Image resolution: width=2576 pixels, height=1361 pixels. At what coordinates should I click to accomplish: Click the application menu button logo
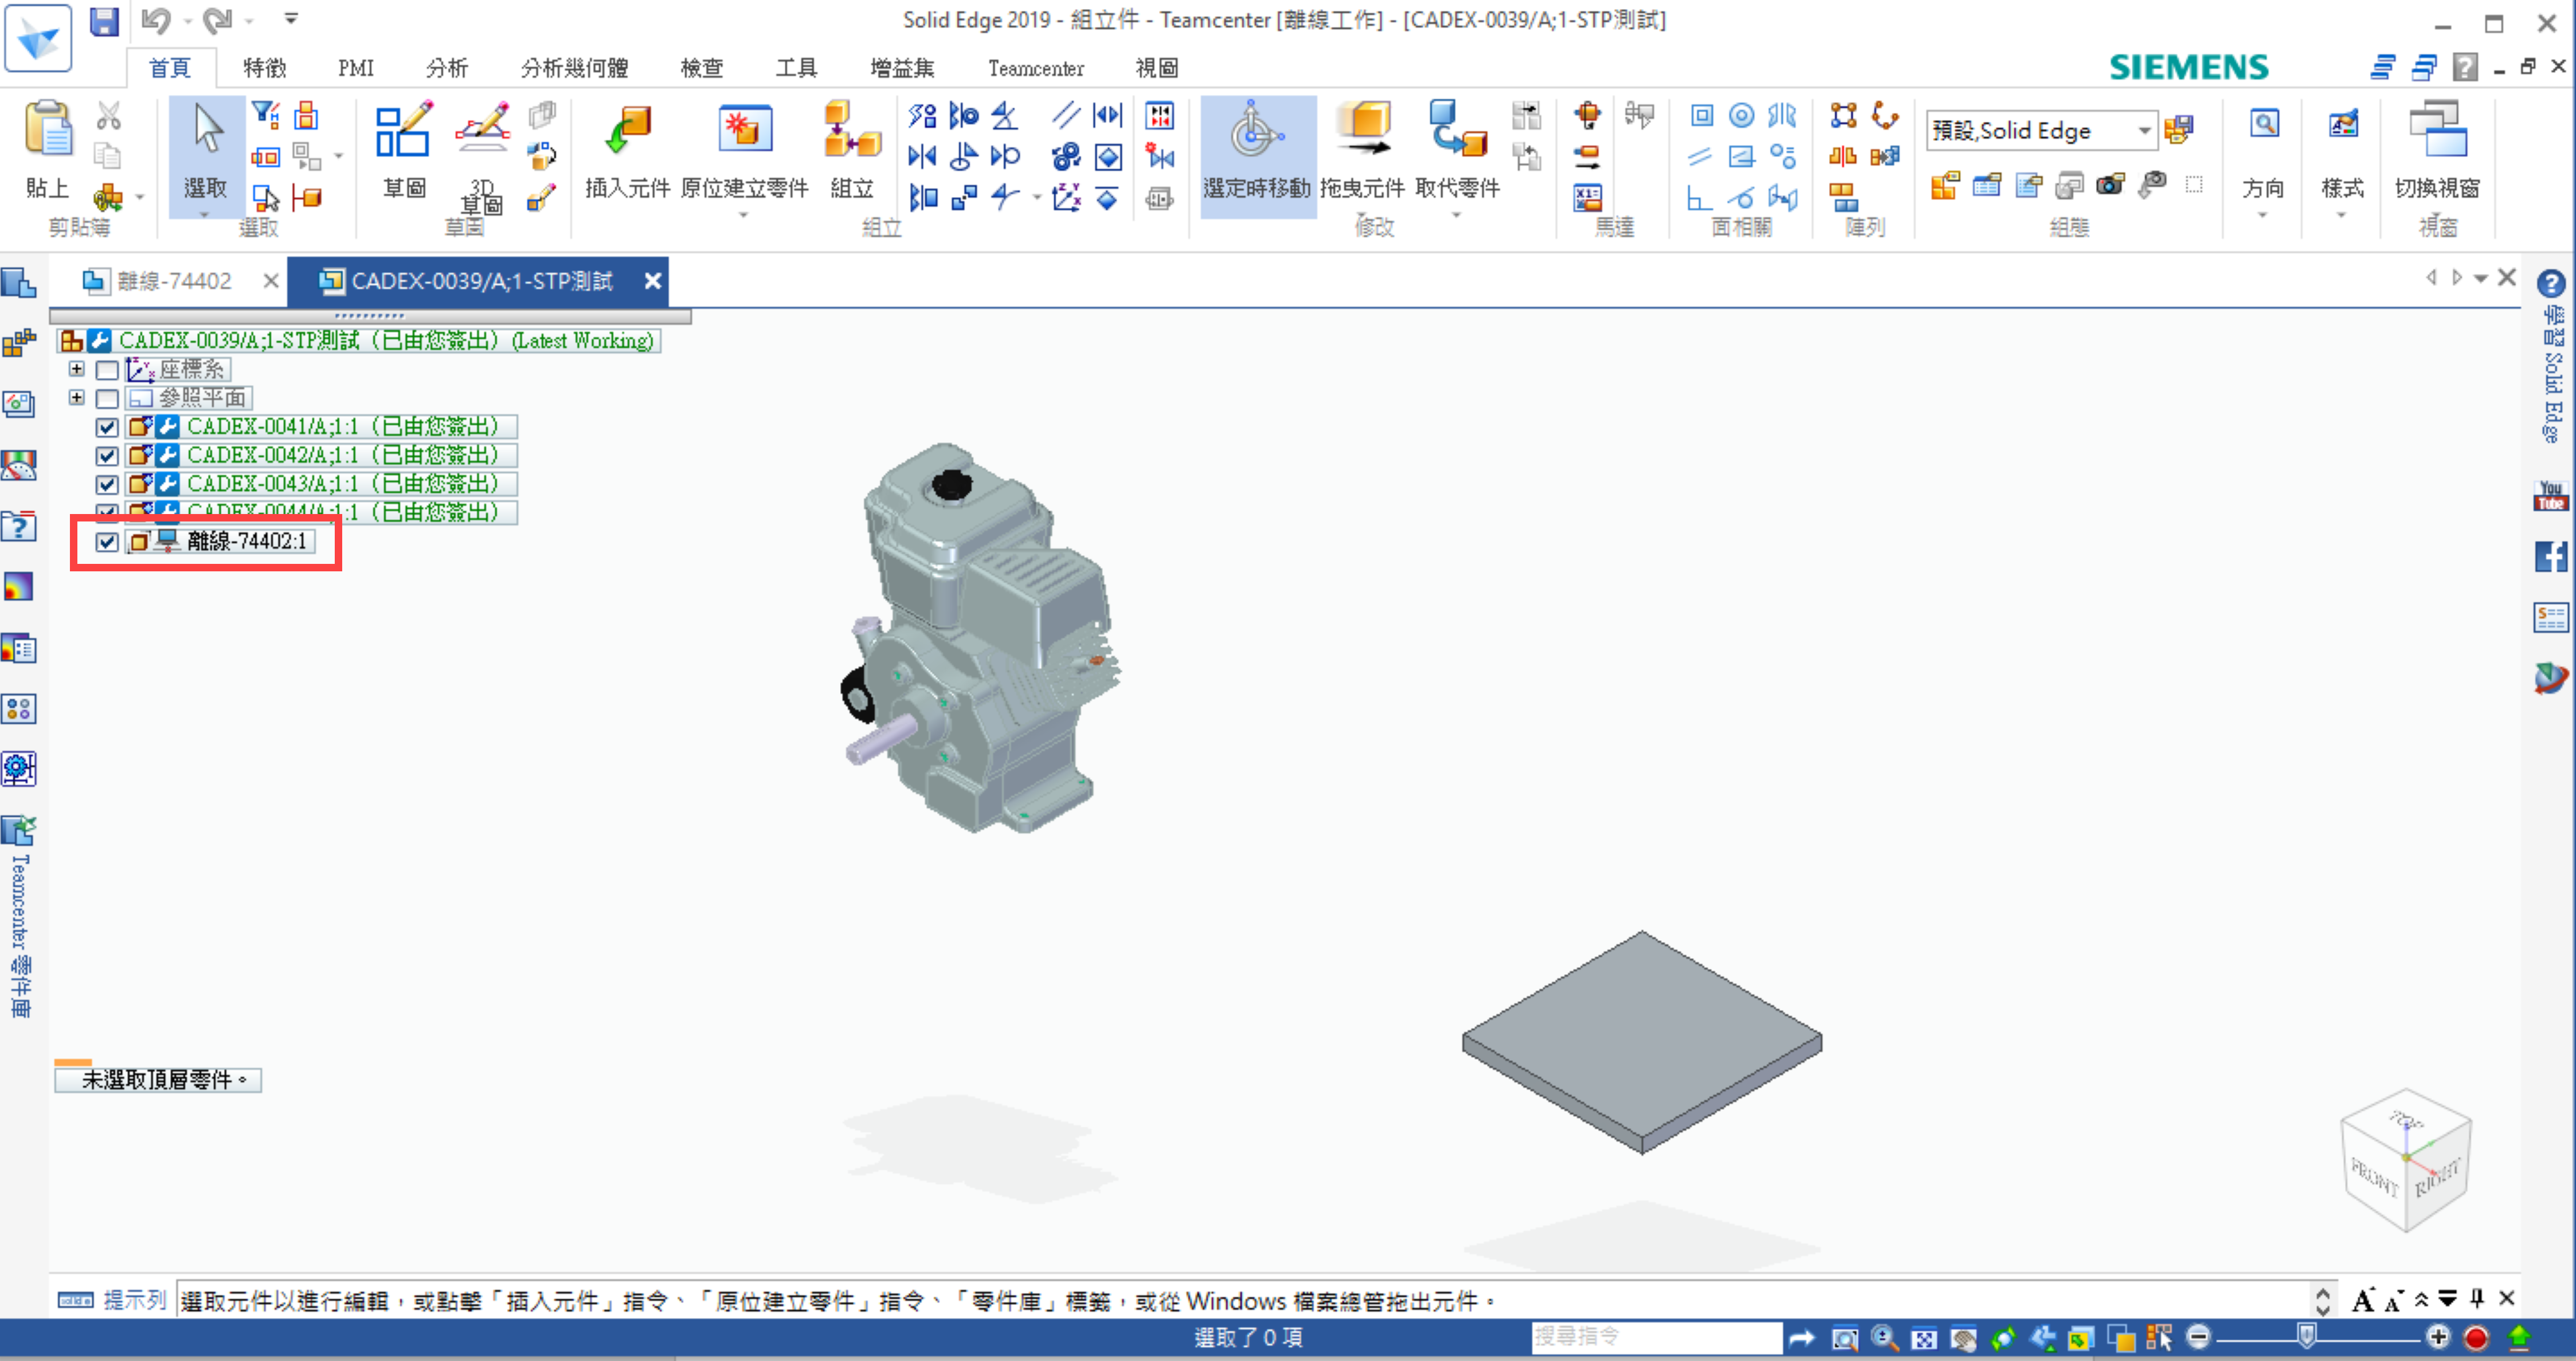tap(38, 38)
